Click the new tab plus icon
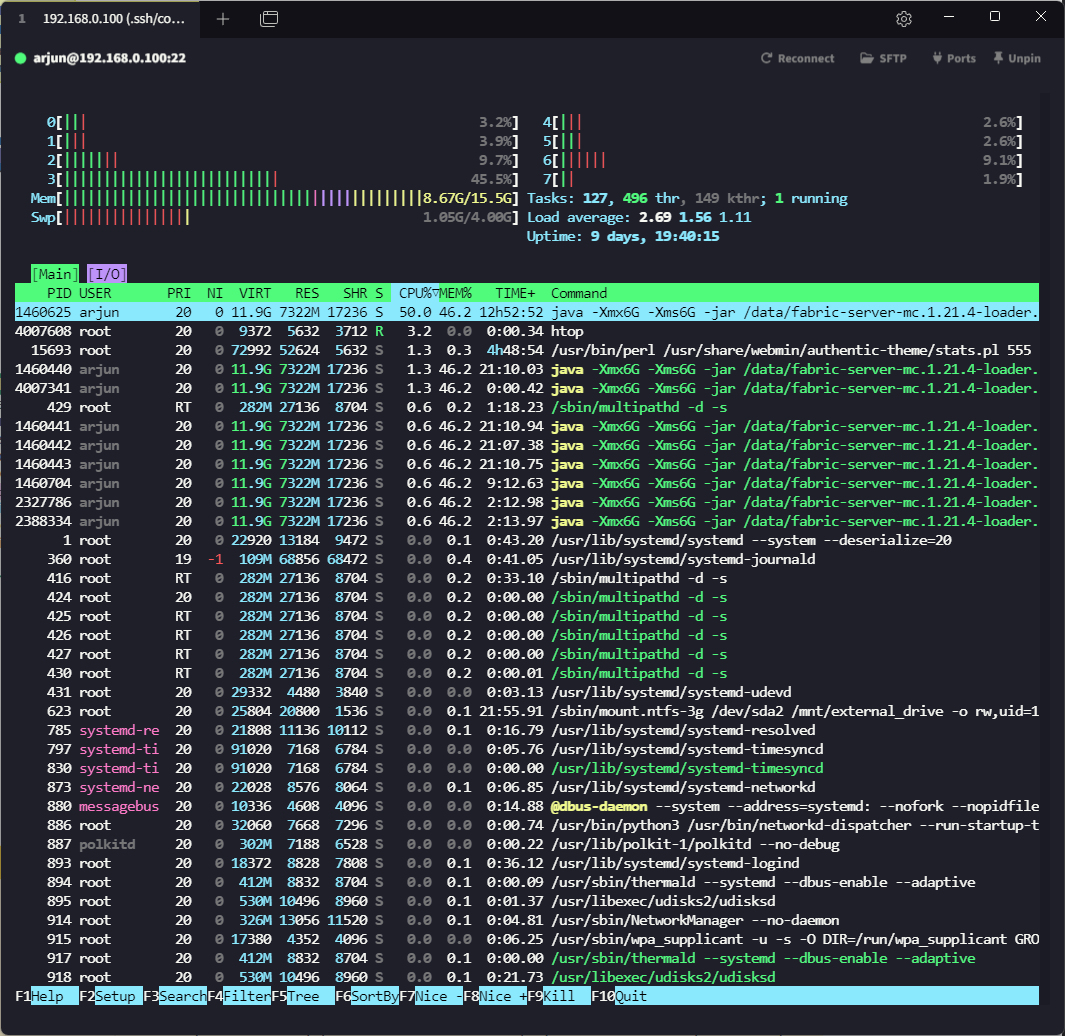The image size is (1065, 1036). coord(223,19)
